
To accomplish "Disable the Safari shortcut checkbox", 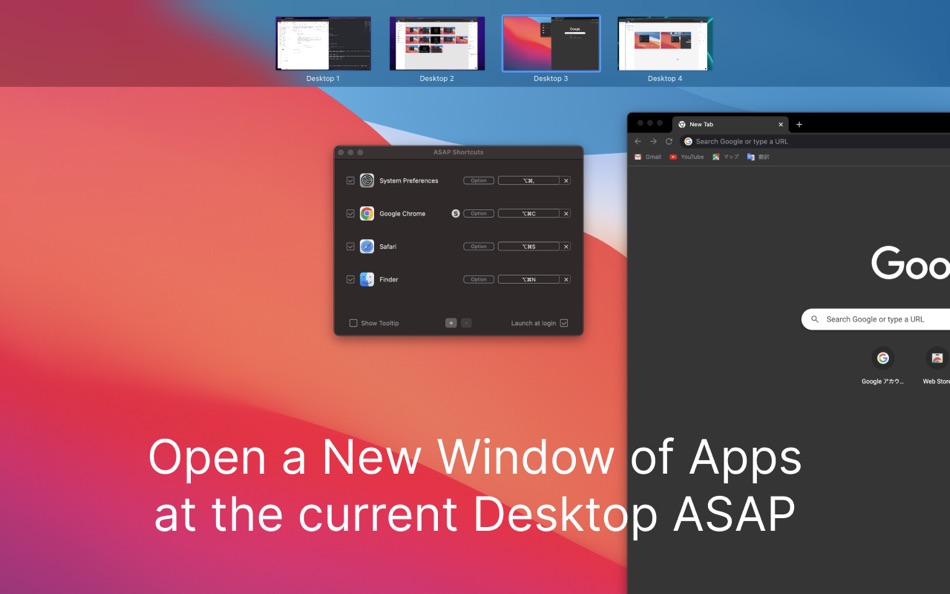I will click(x=350, y=246).
